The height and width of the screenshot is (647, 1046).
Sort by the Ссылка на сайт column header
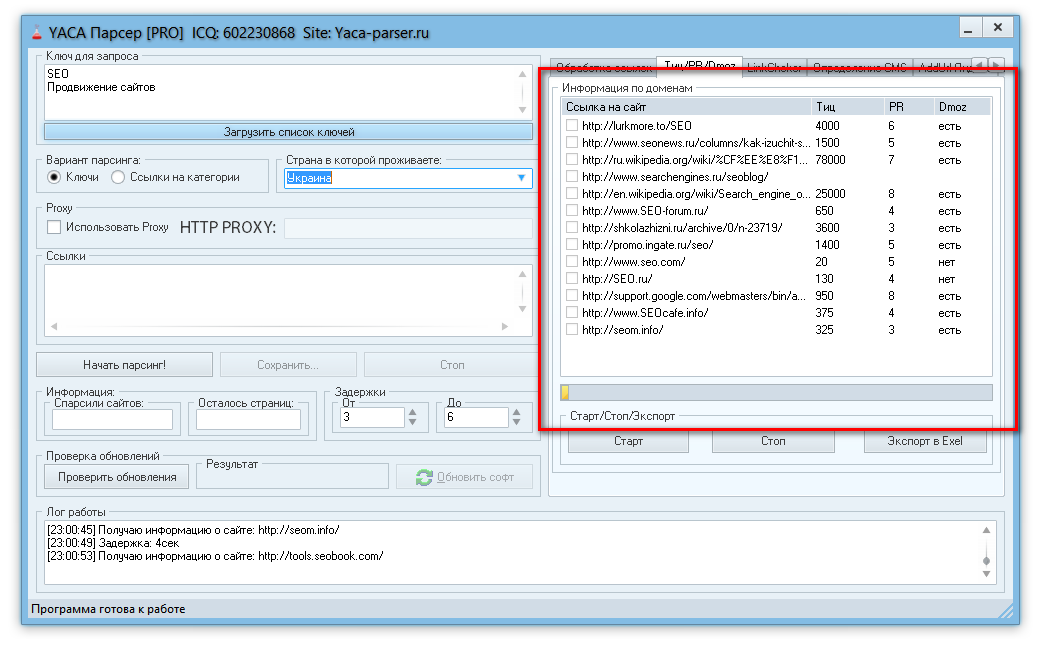[x=686, y=107]
